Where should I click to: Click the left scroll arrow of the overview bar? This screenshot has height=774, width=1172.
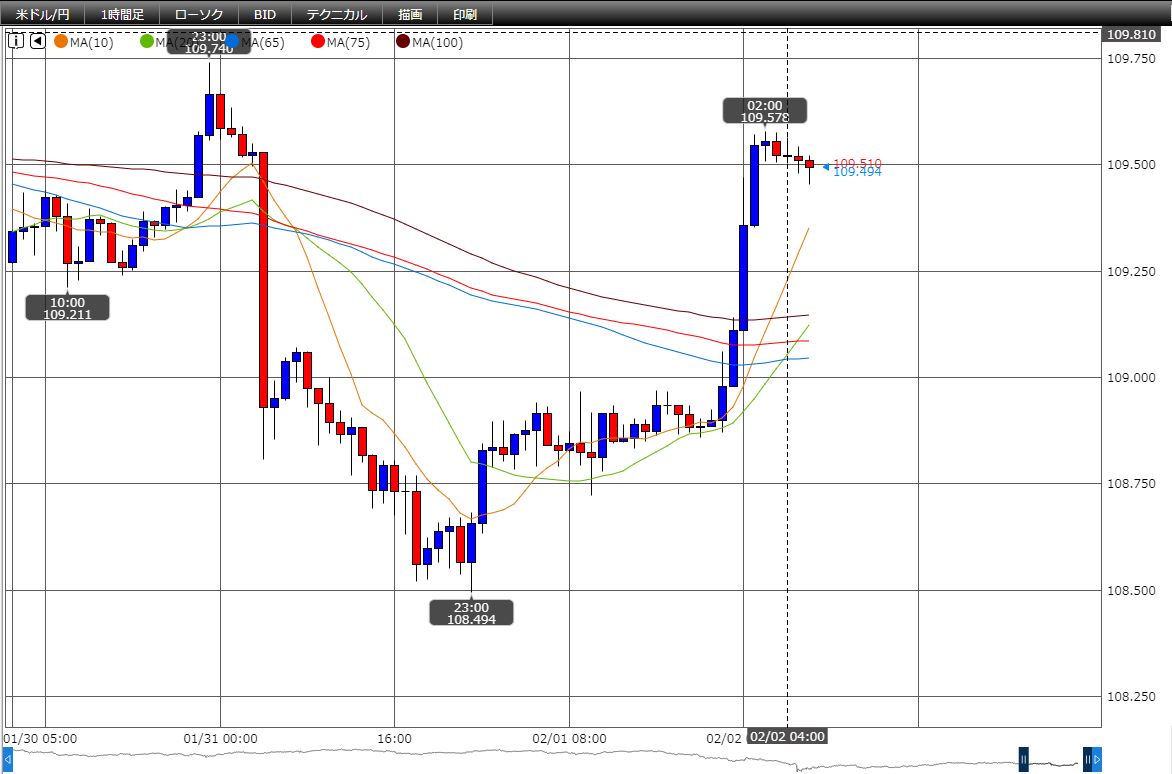click(x=7, y=761)
